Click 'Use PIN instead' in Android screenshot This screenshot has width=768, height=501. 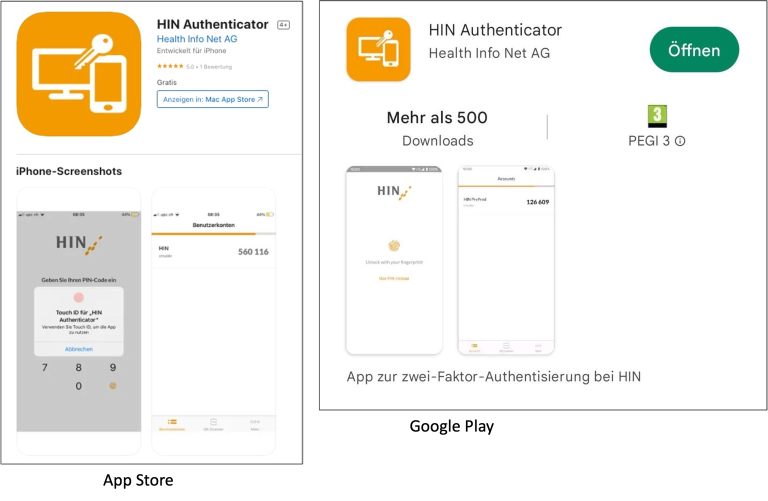tap(394, 279)
